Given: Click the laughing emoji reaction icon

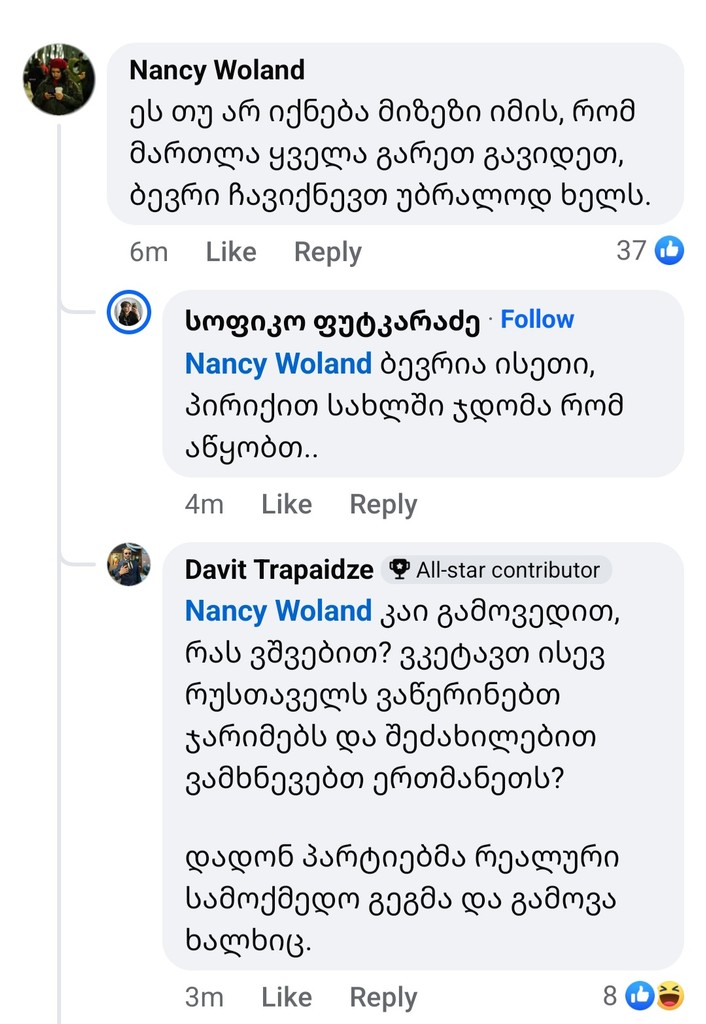Looking at the screenshot, I should click(x=669, y=995).
